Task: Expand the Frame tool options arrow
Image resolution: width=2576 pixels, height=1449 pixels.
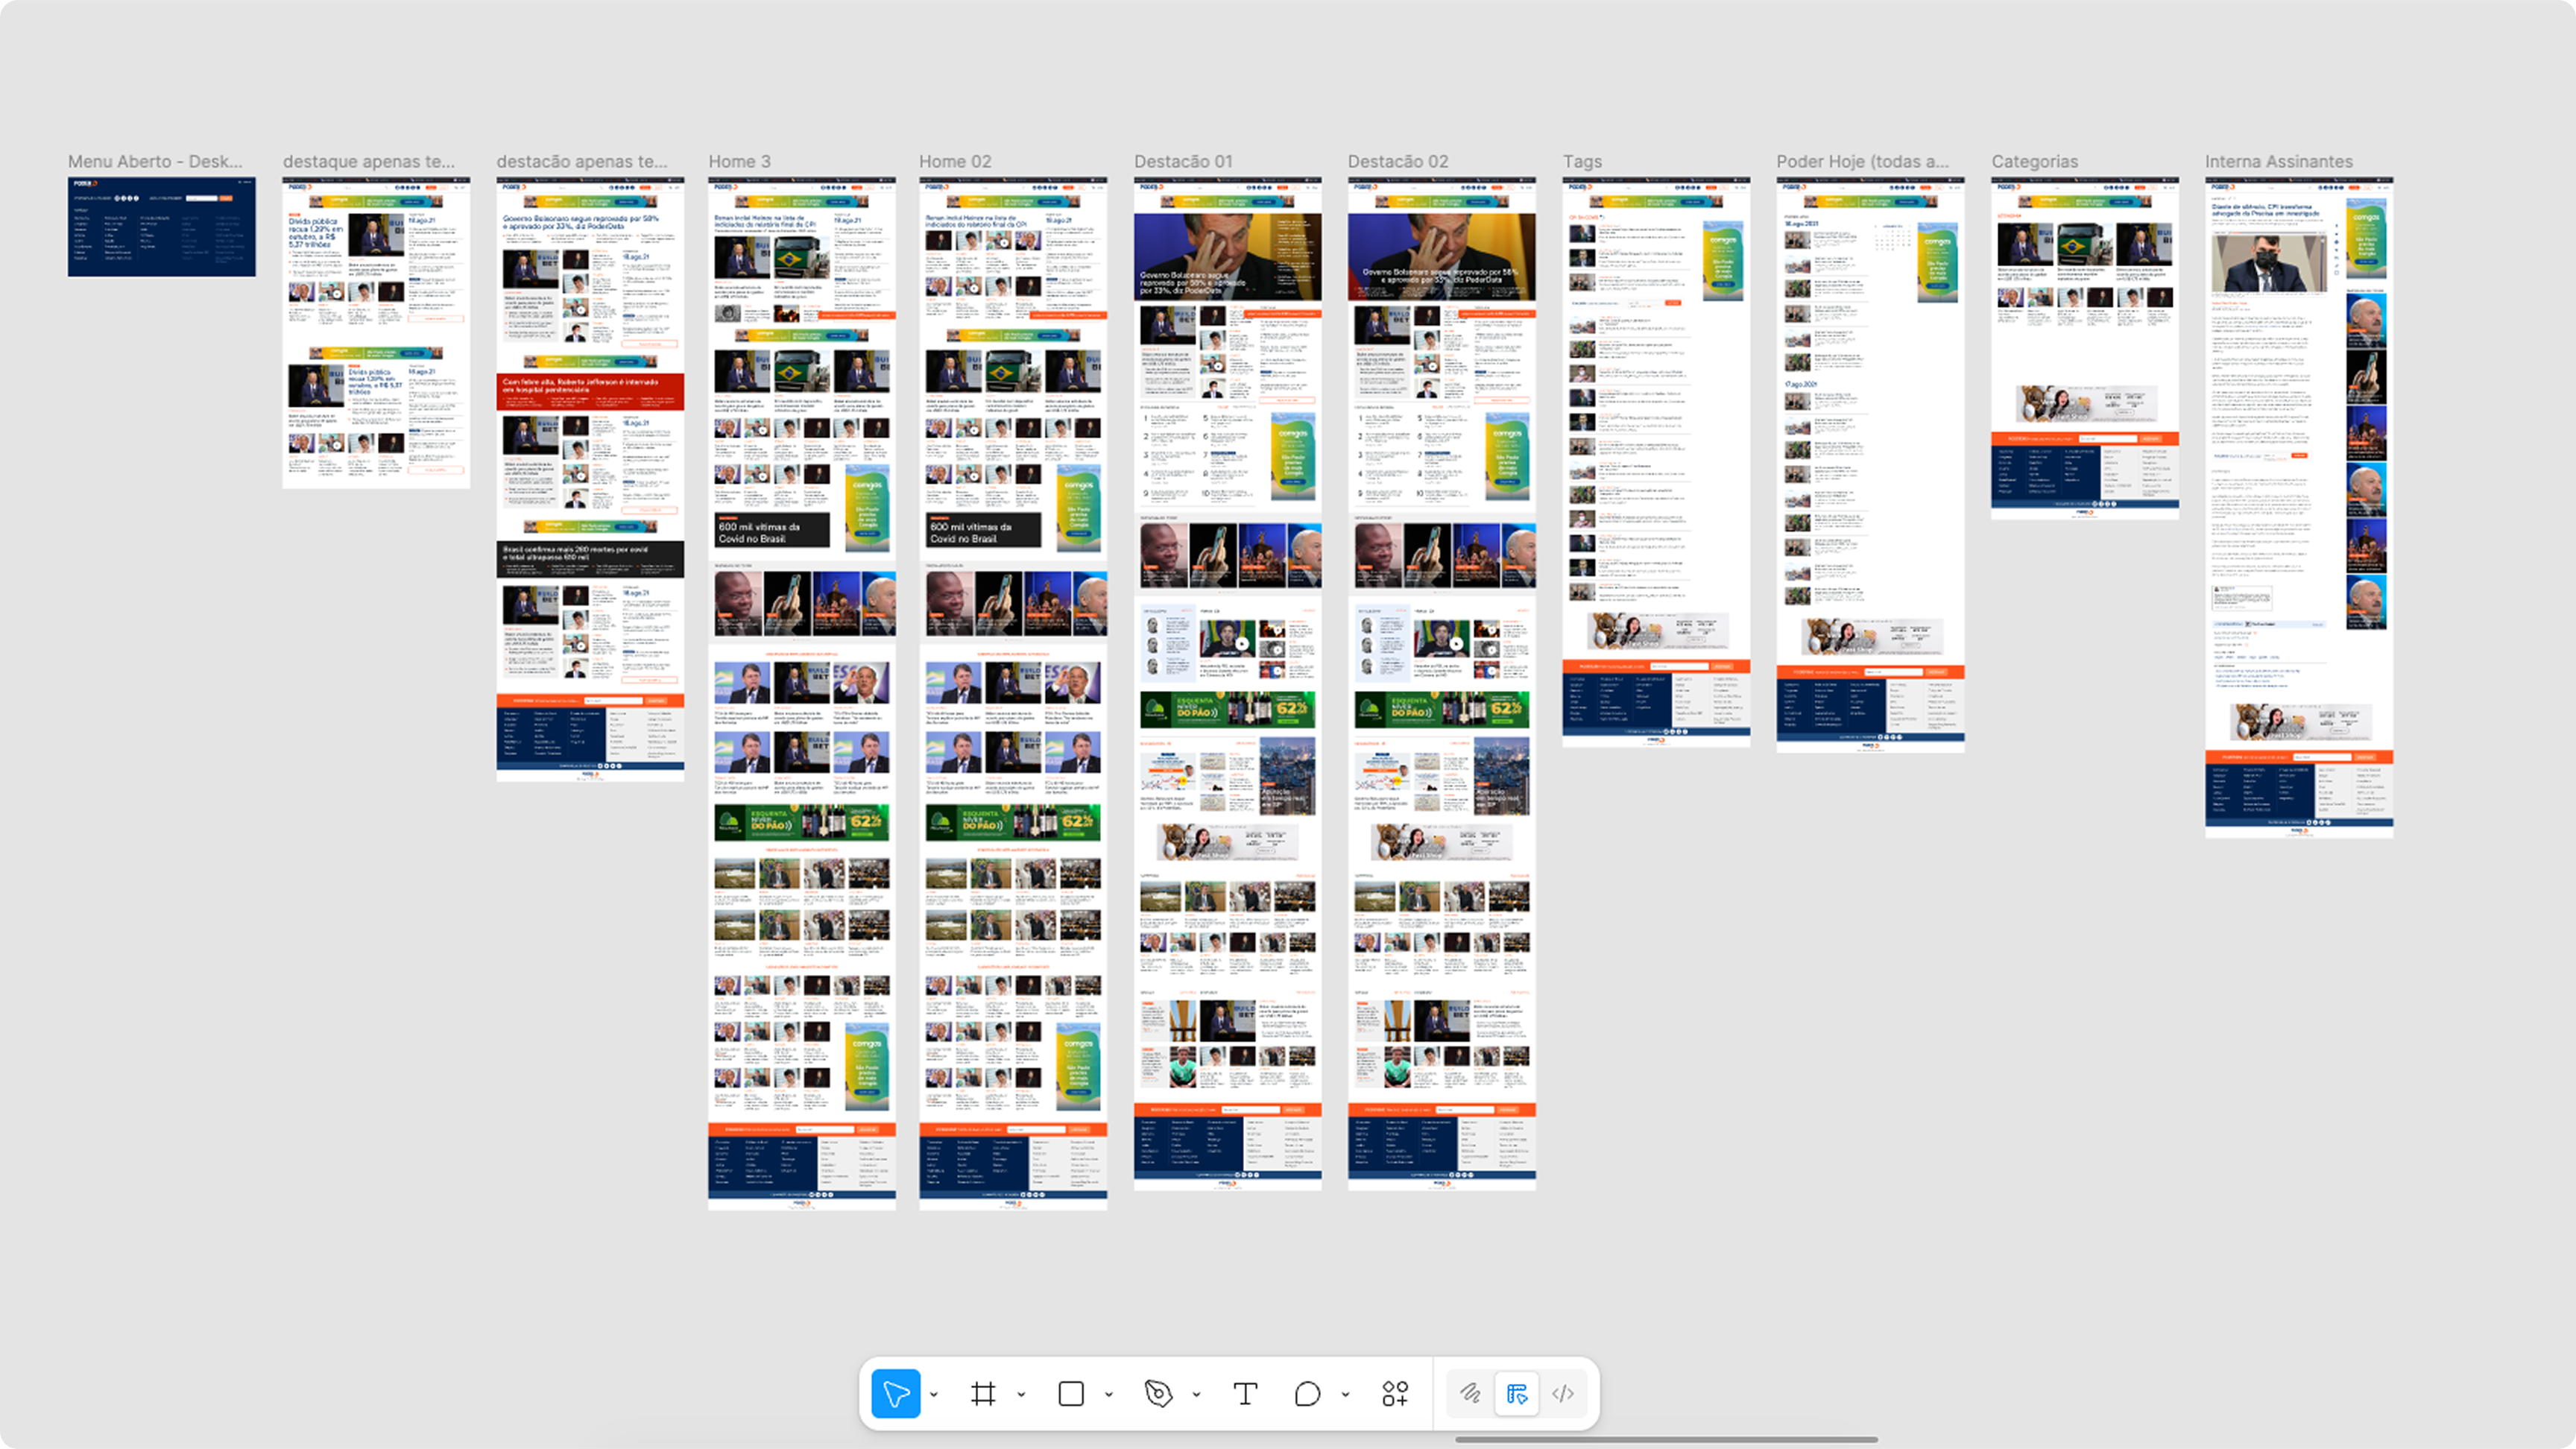Action: [1021, 1394]
